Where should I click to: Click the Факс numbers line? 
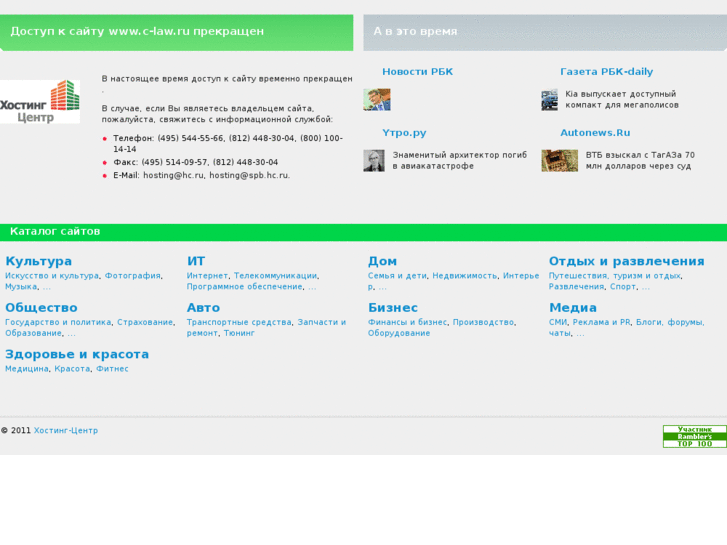(195, 162)
